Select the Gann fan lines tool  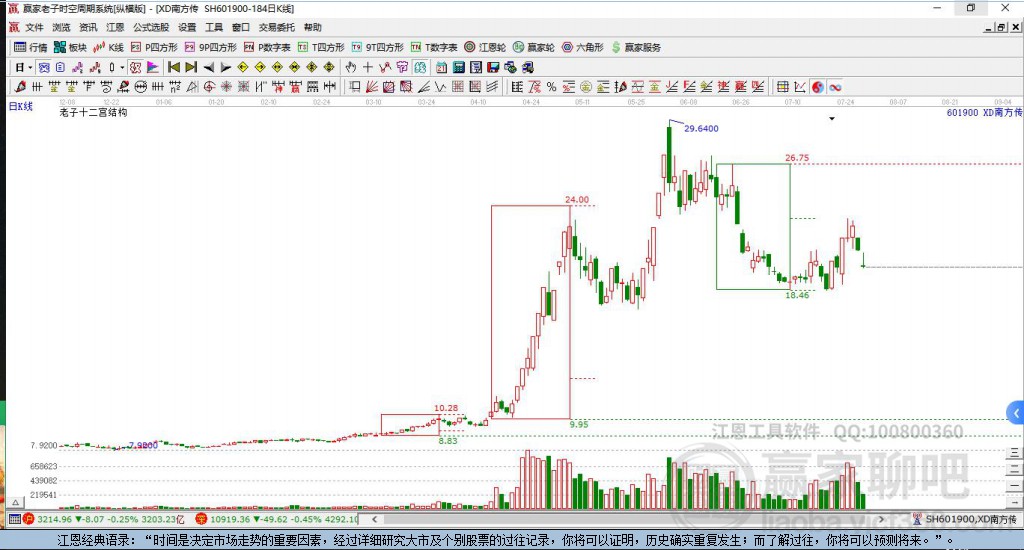click(x=372, y=87)
